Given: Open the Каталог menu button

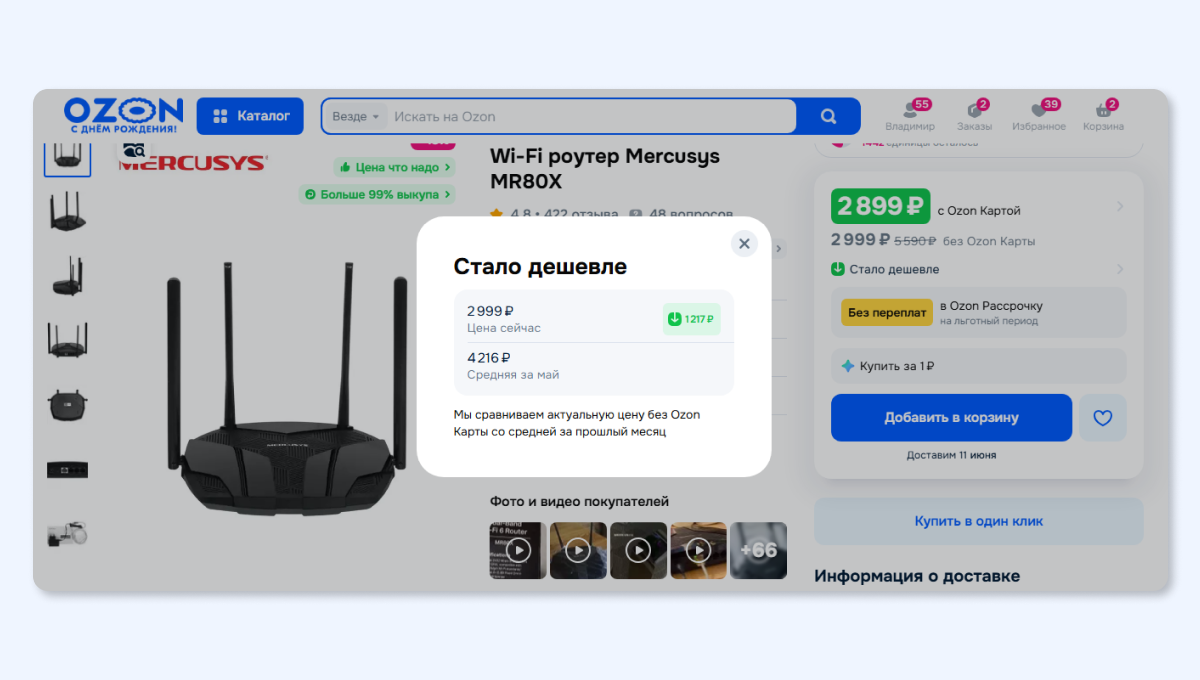Looking at the screenshot, I should (250, 116).
